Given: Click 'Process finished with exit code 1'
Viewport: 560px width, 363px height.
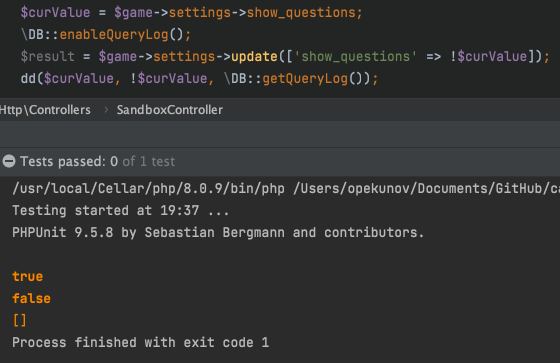Looking at the screenshot, I should [x=140, y=342].
